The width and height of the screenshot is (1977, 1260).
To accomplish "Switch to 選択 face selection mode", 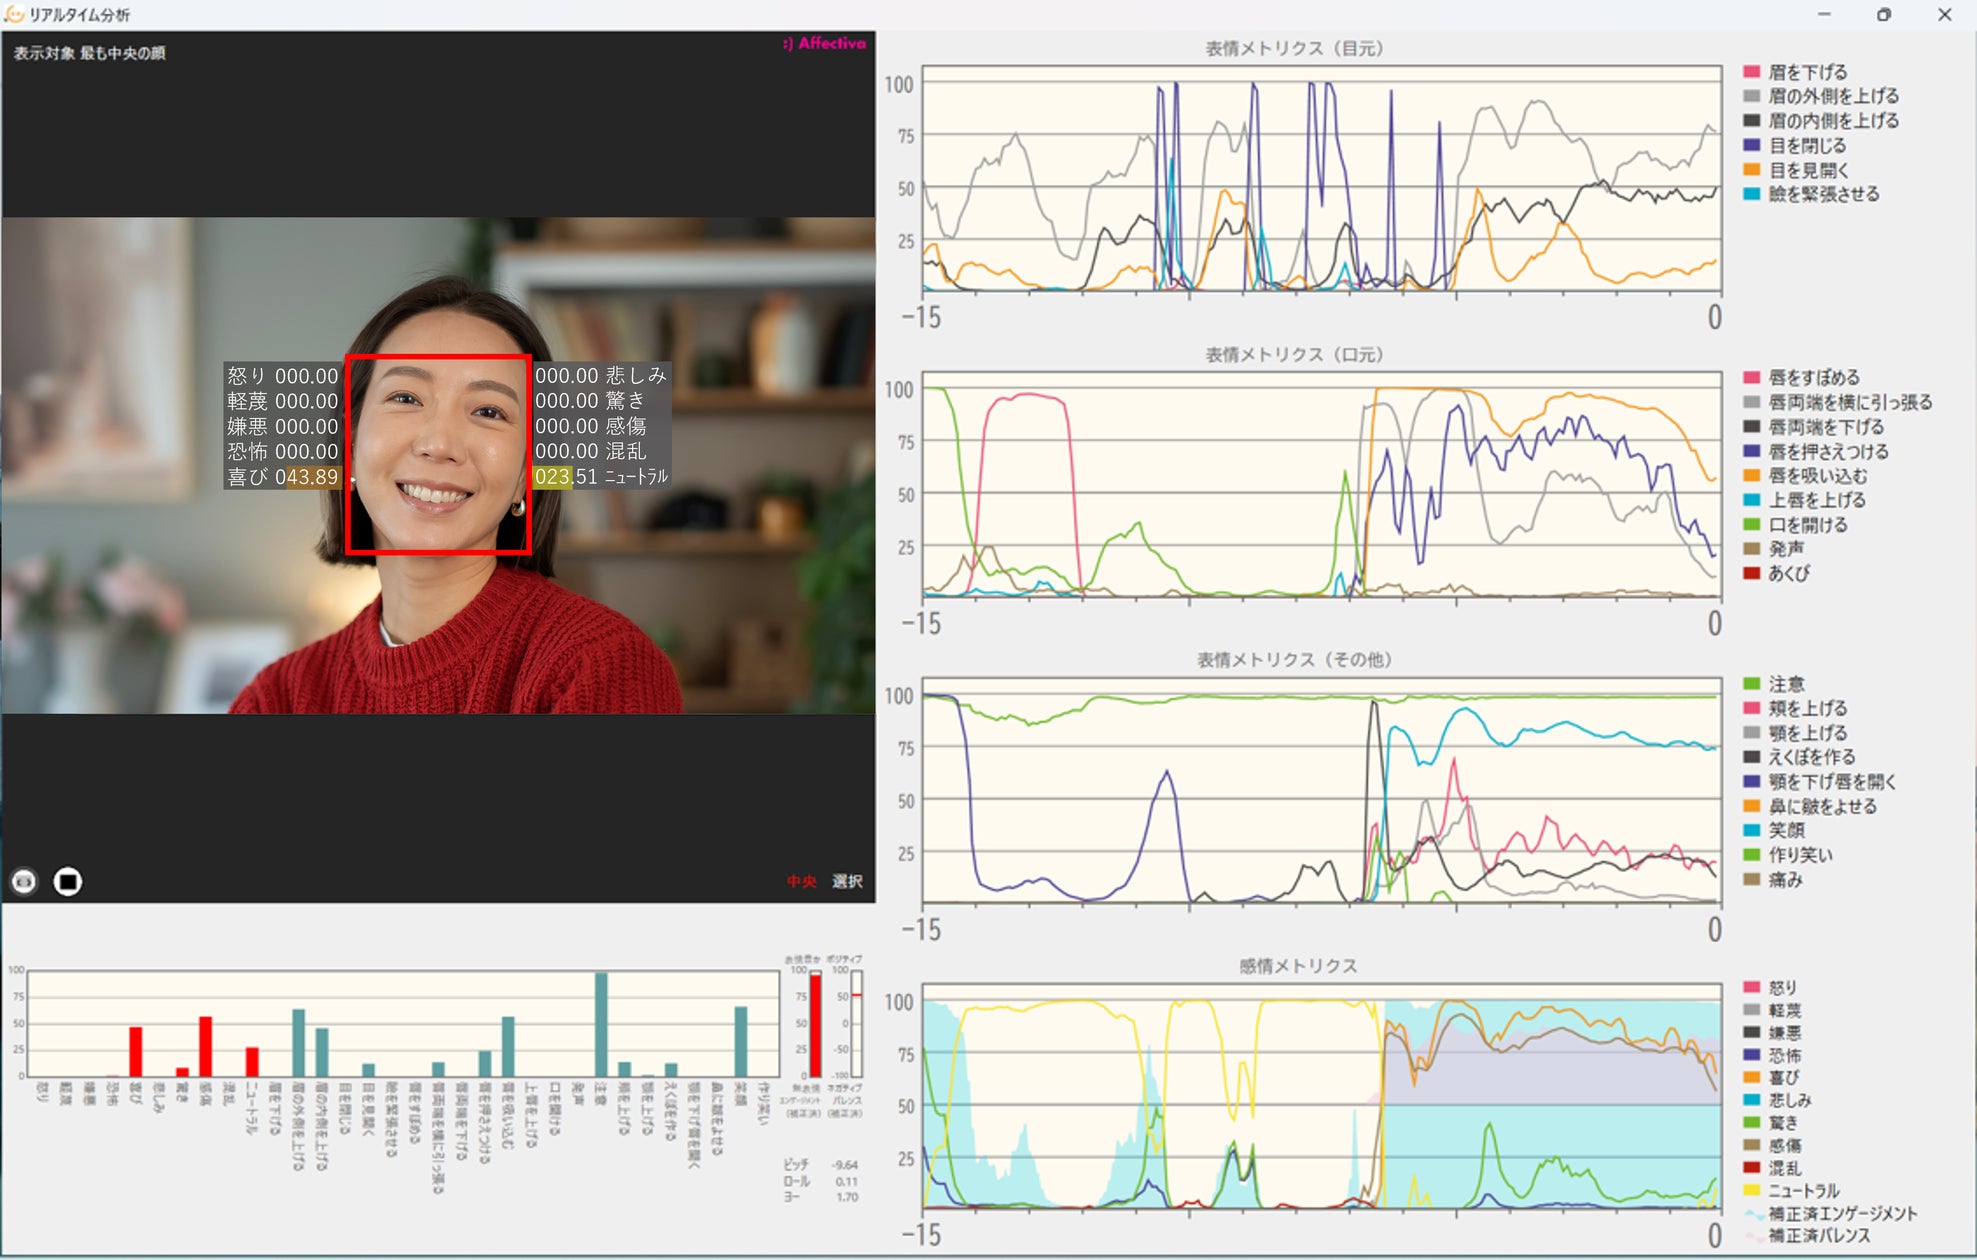I will (847, 881).
